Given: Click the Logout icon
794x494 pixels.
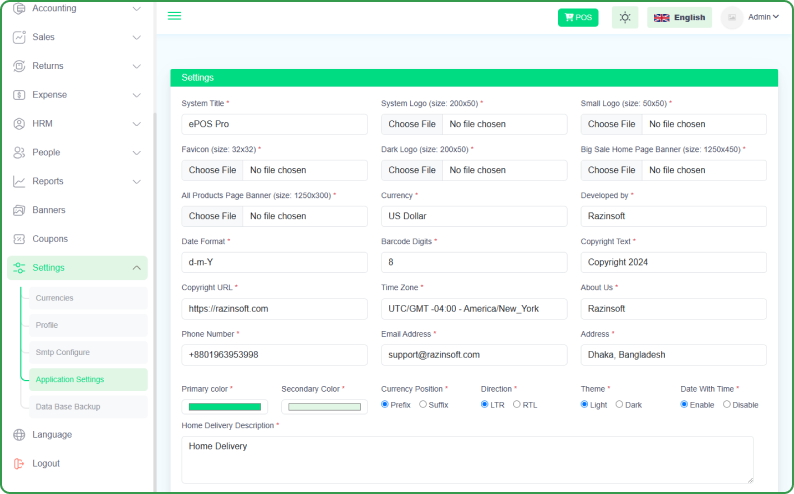Looking at the screenshot, I should [x=19, y=464].
